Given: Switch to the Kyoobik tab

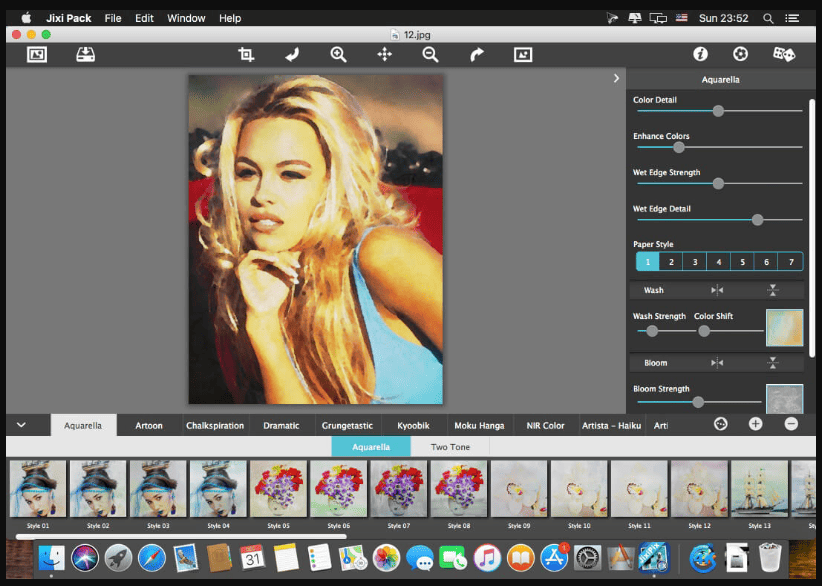Looking at the screenshot, I should click(x=413, y=425).
